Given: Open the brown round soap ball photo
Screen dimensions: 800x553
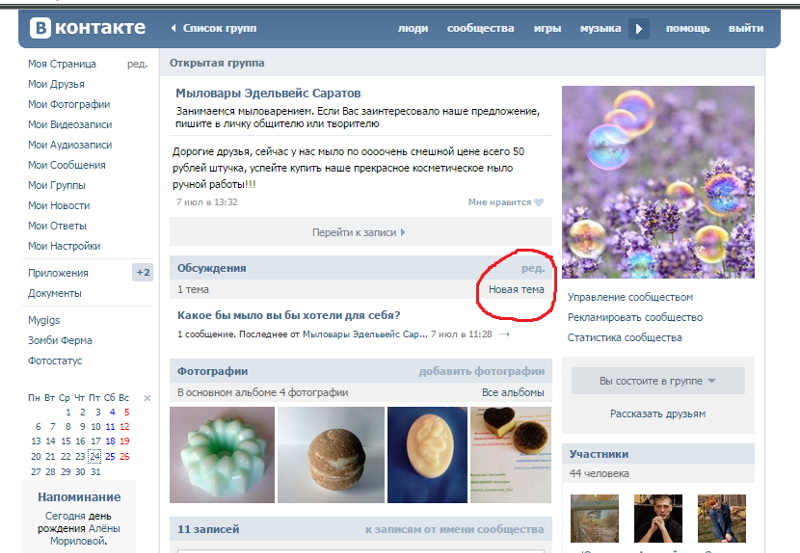Looking at the screenshot, I should tap(331, 455).
